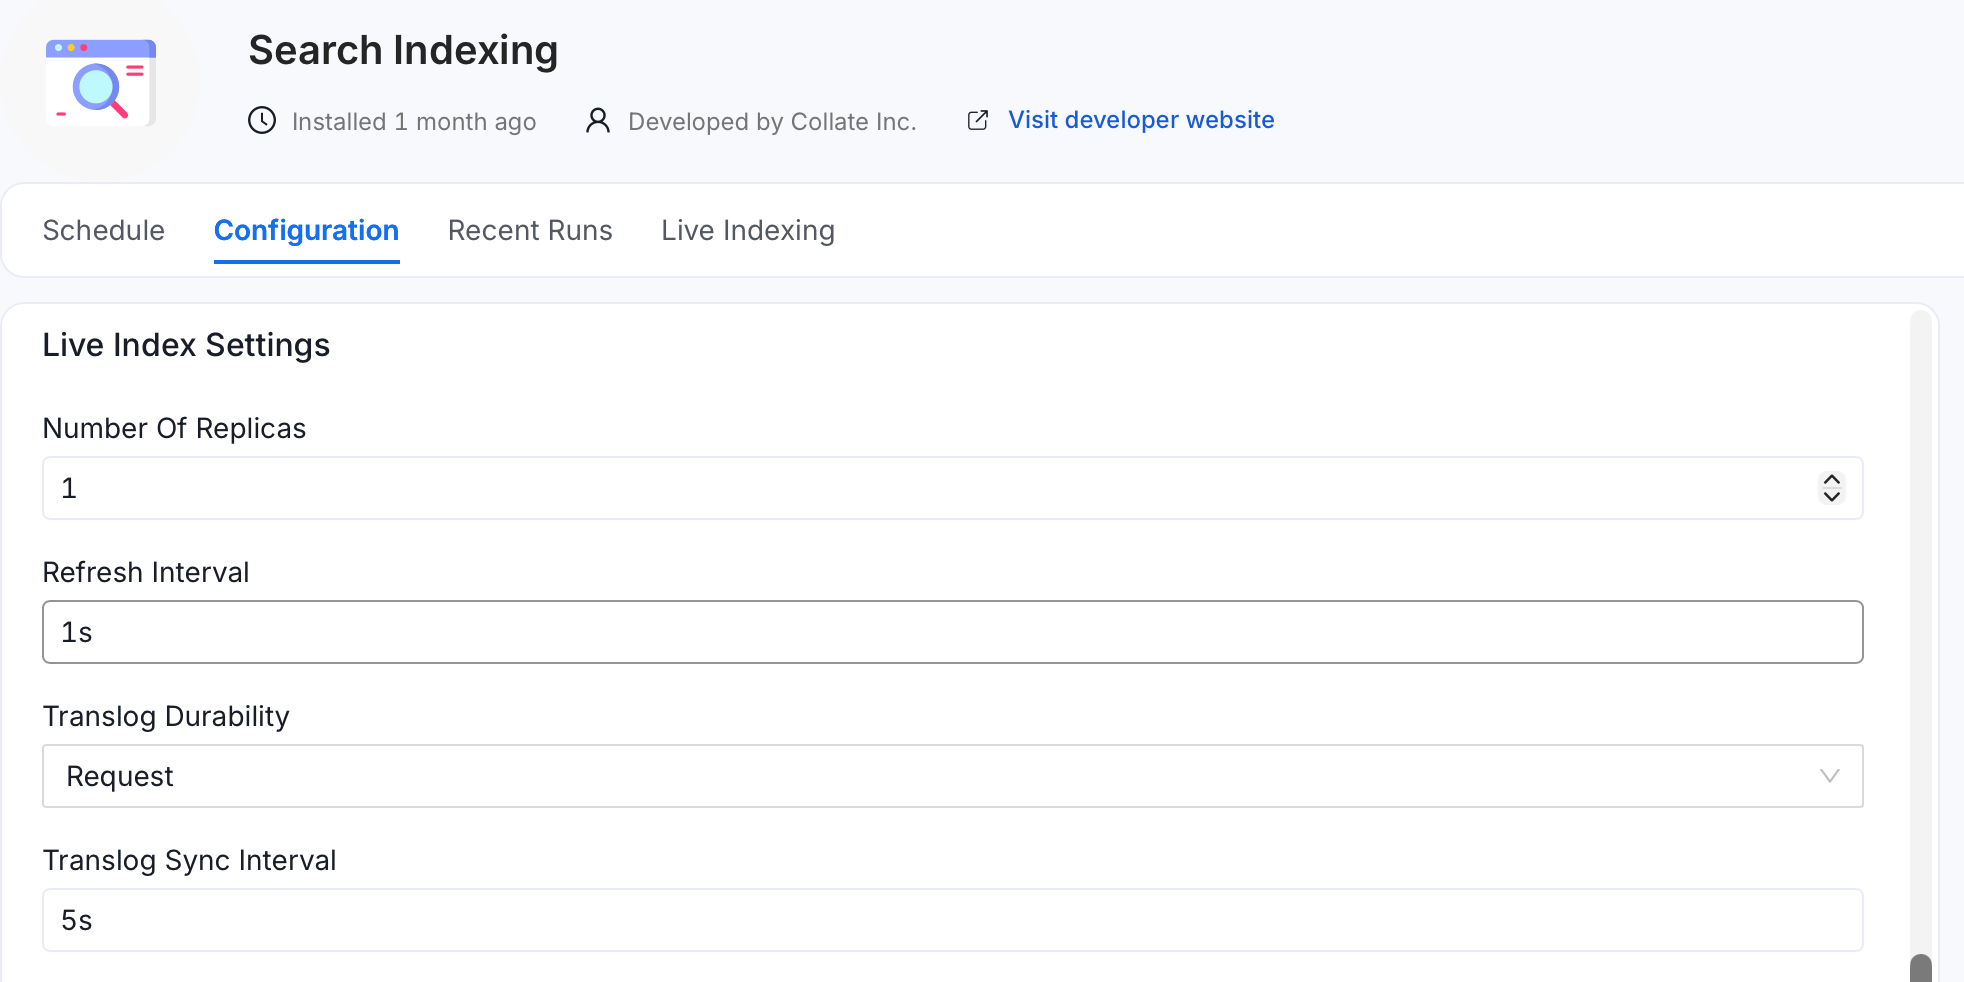
Task: Click the Live Index Settings heading
Action: pos(186,345)
